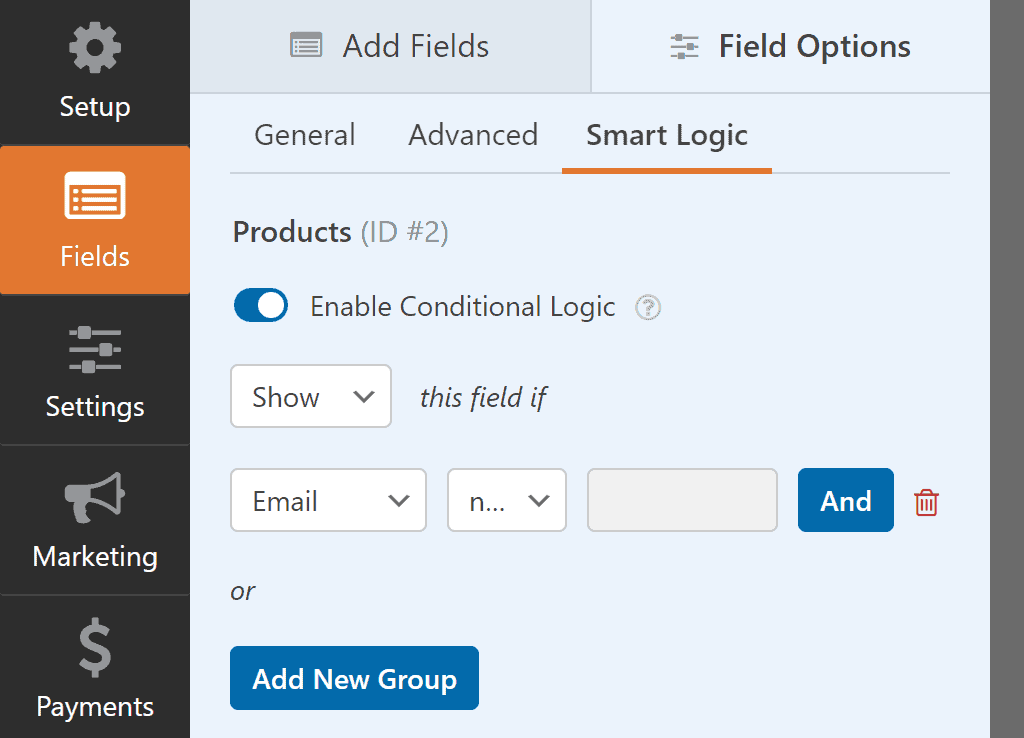
Task: Click the empty rule value field
Action: tap(682, 500)
